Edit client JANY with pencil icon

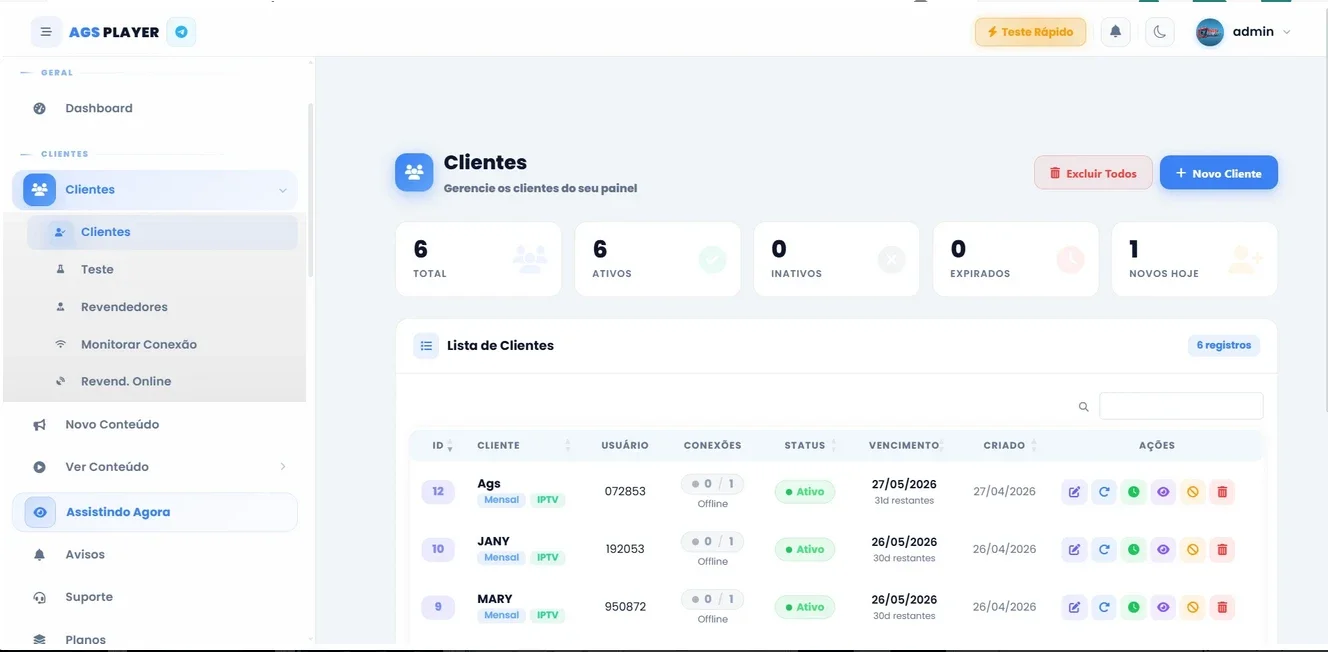[1074, 549]
